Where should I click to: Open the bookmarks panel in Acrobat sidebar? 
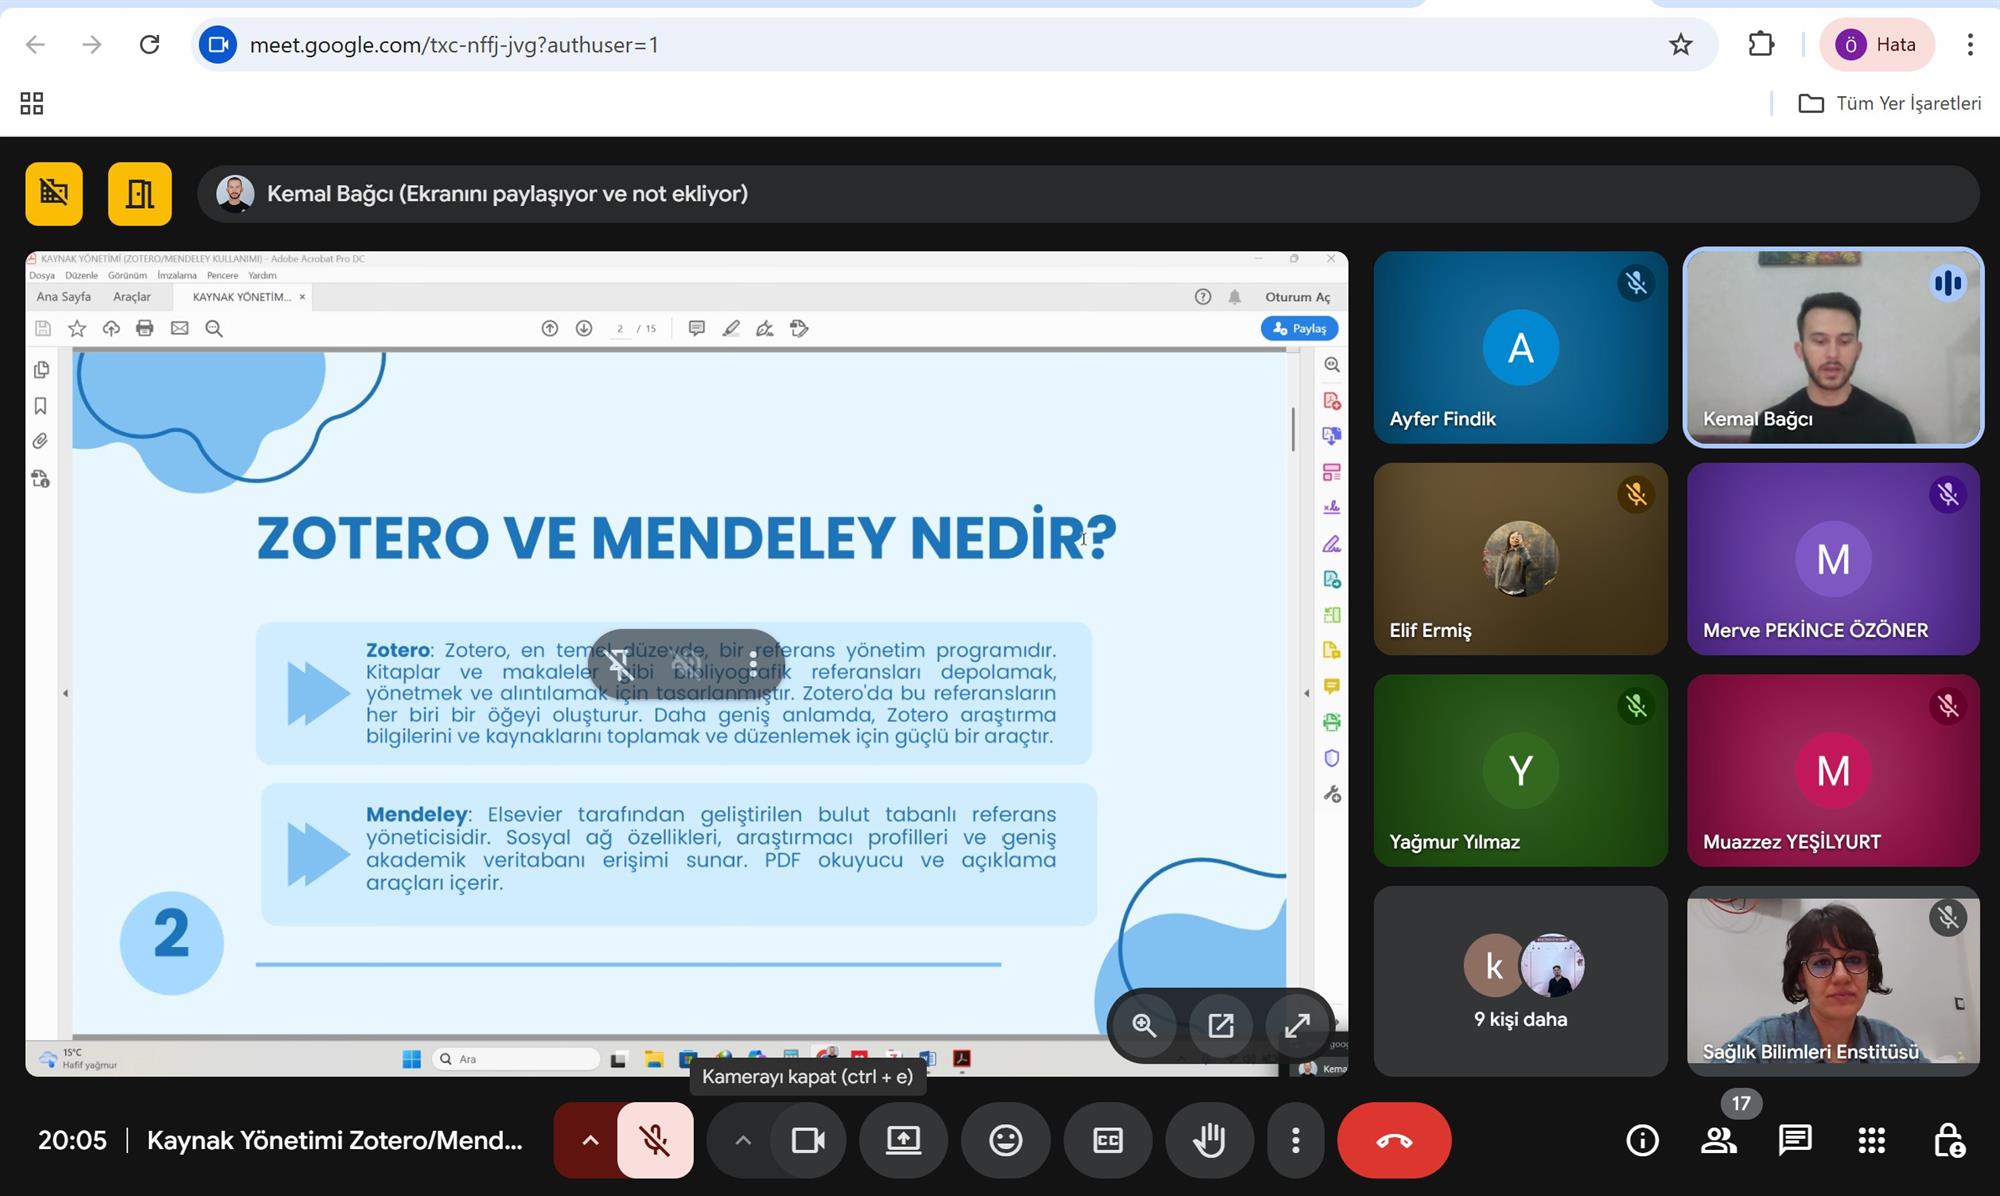pos(41,406)
